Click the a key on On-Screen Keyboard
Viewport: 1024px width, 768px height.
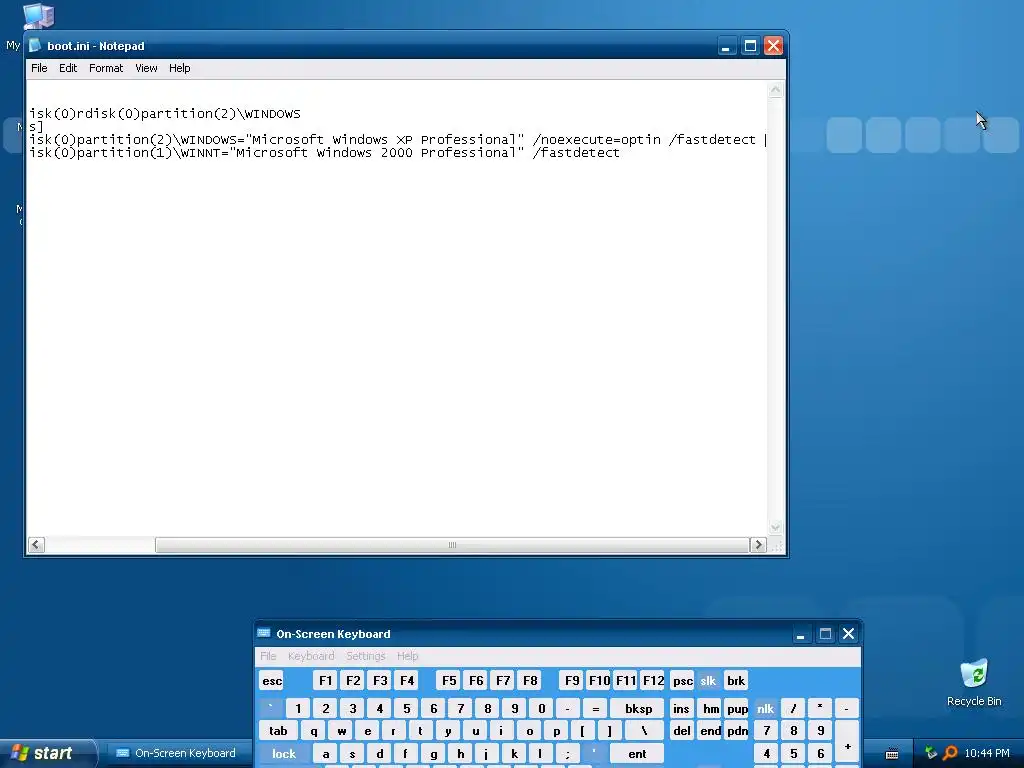pyautogui.click(x=325, y=754)
